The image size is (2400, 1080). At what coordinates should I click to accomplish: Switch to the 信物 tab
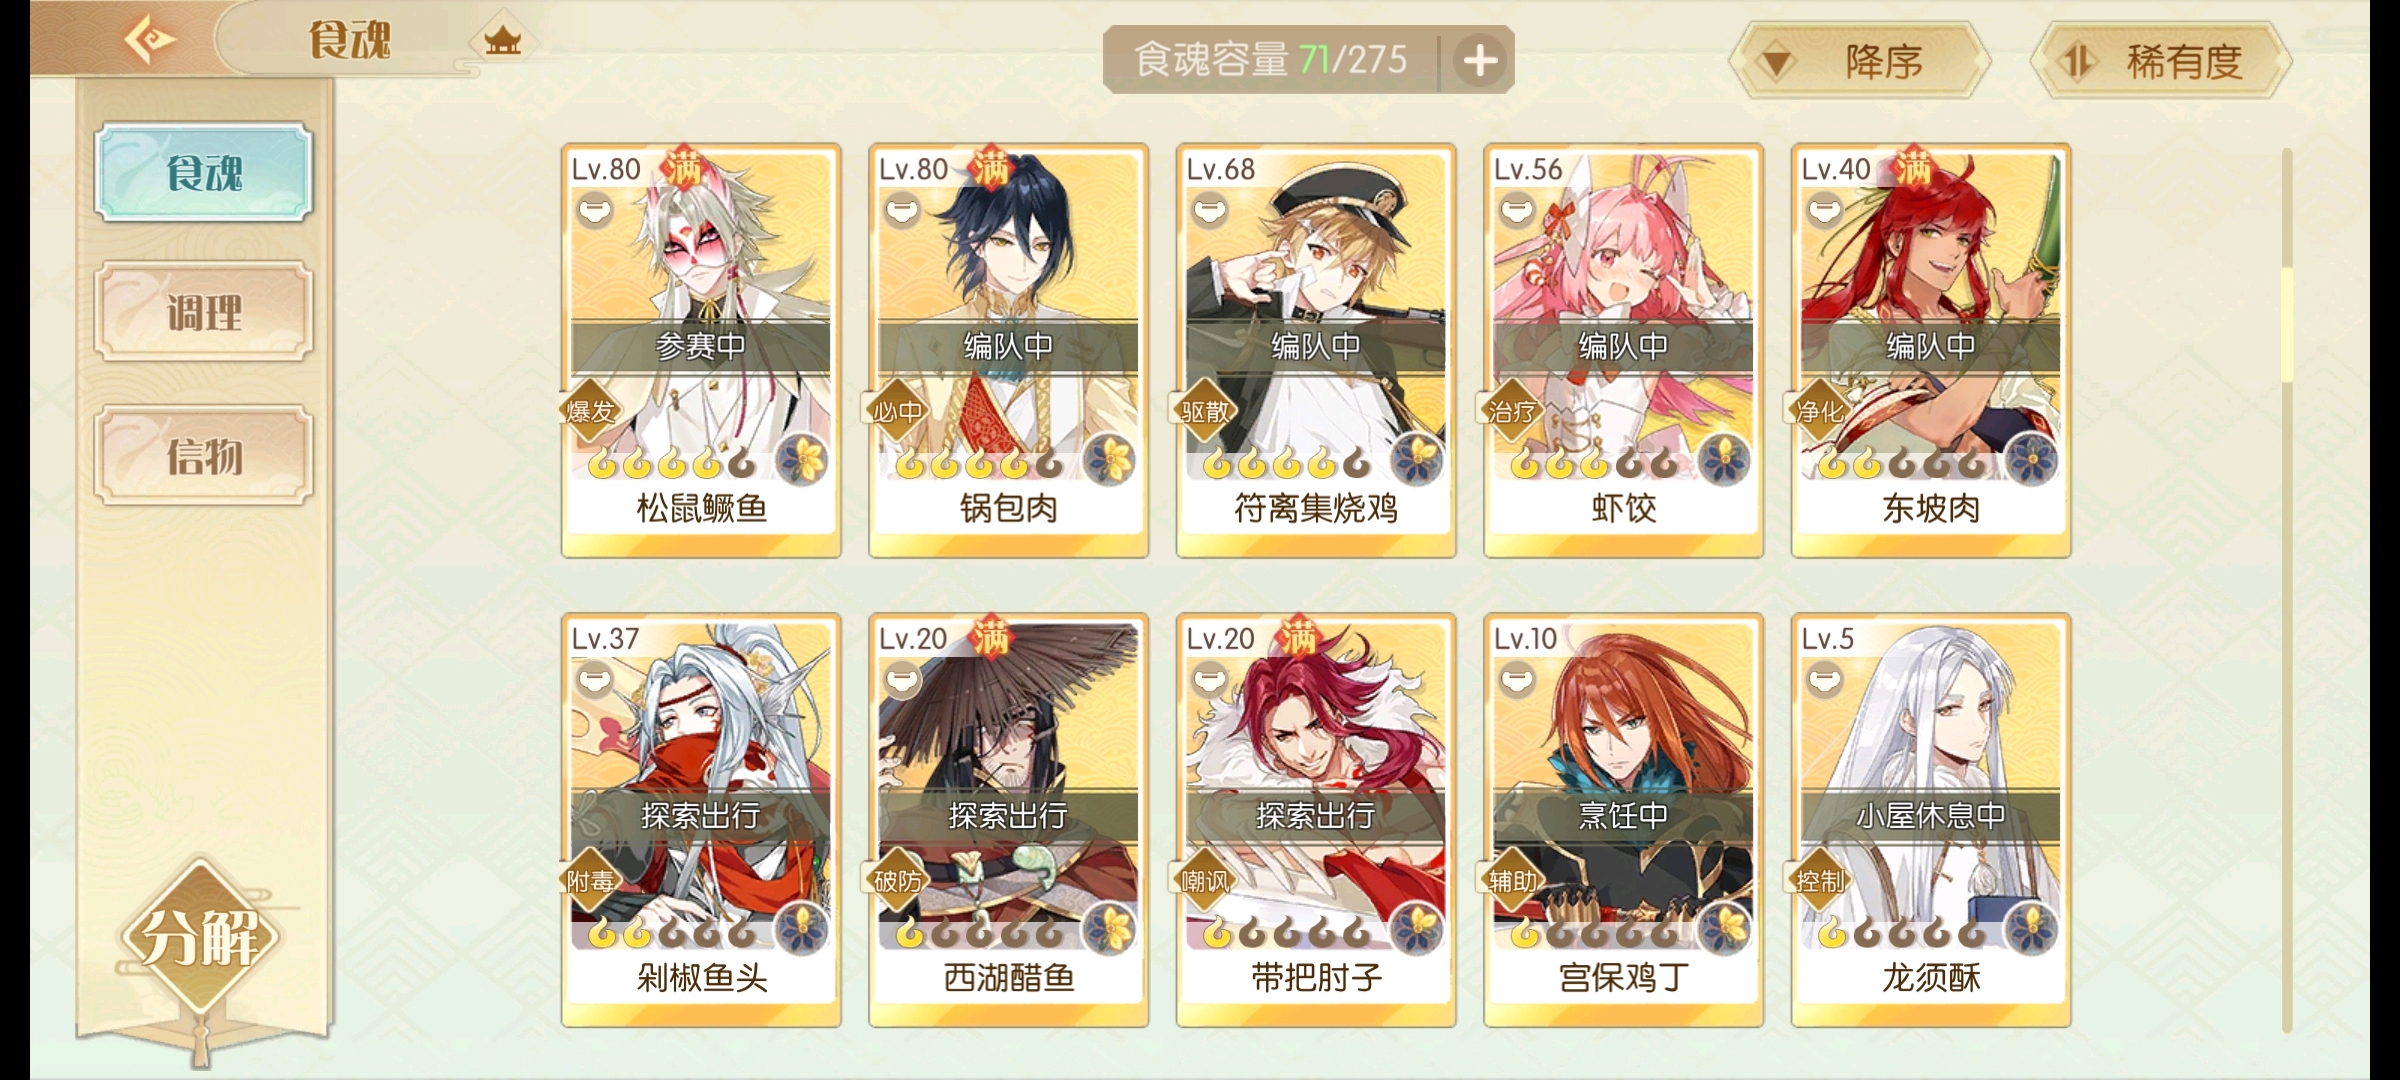(x=204, y=456)
